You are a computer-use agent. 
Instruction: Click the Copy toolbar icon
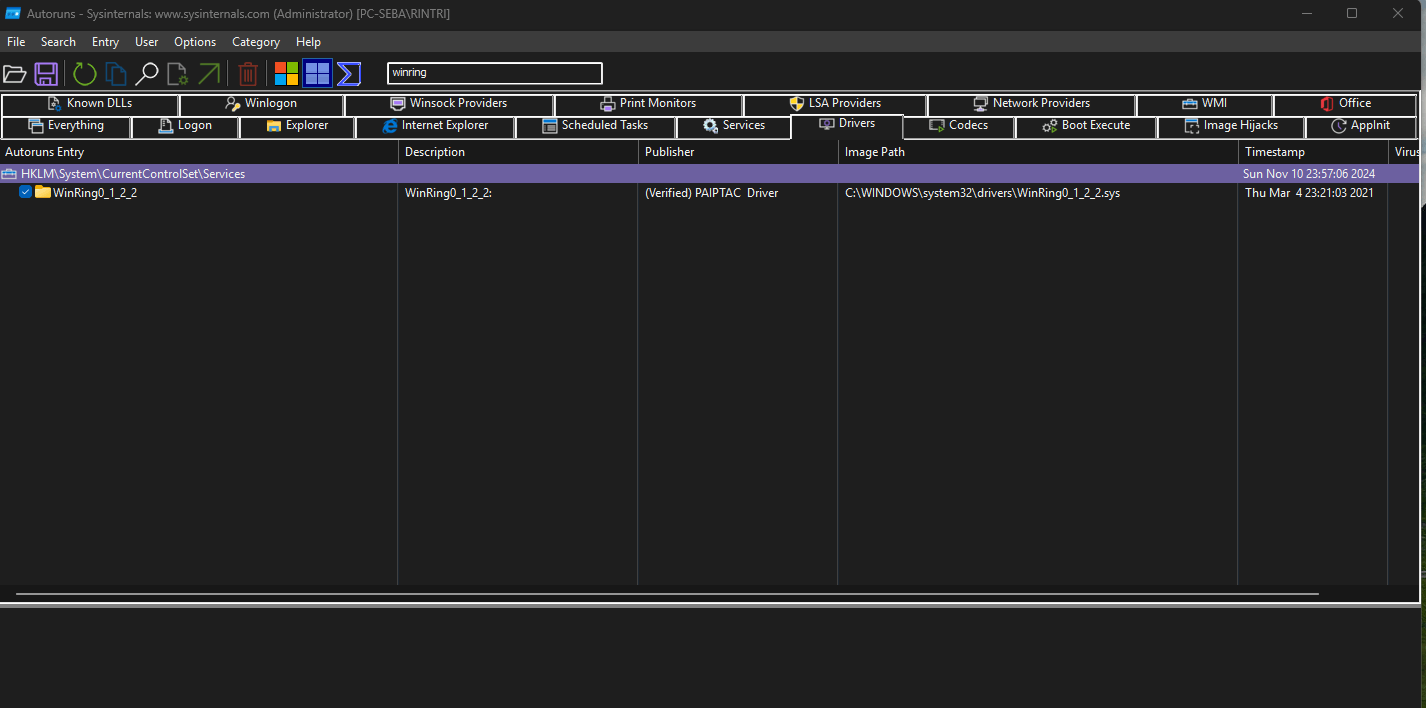pyautogui.click(x=116, y=74)
